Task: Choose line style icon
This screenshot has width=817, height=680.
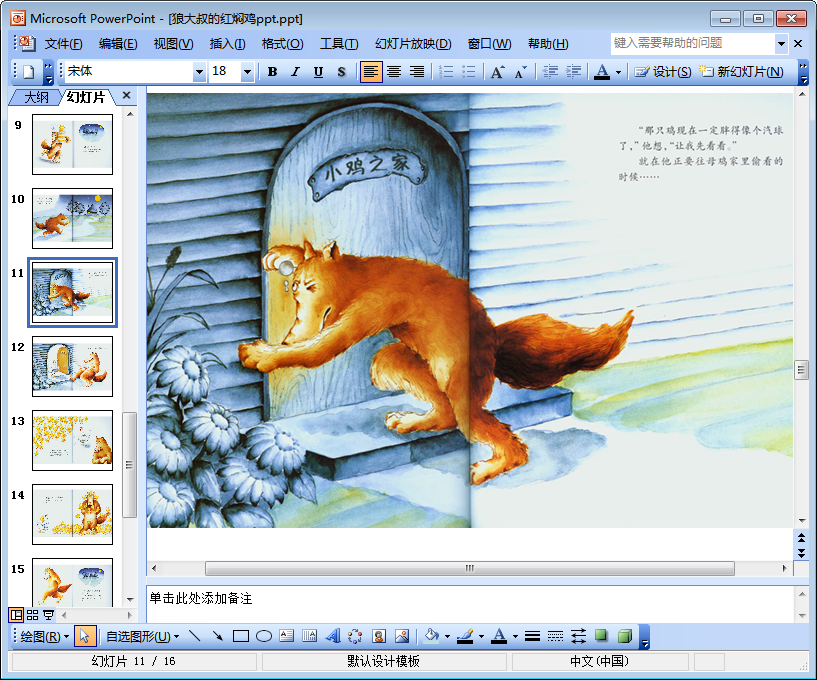Action: point(532,636)
